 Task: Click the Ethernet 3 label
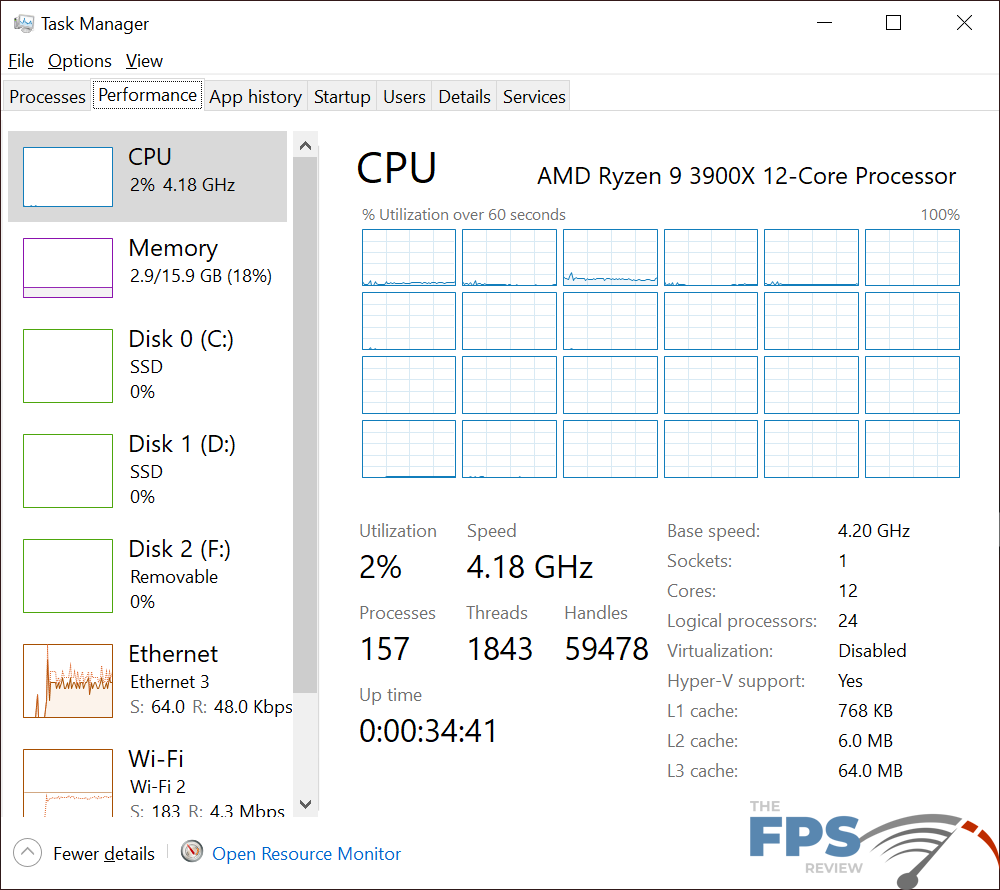click(x=170, y=682)
